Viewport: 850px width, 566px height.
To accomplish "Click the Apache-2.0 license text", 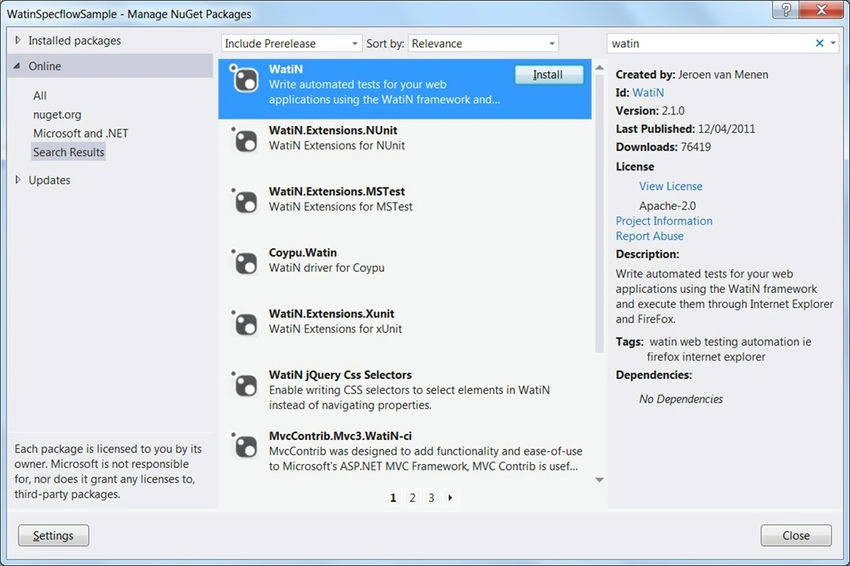I will tap(667, 206).
